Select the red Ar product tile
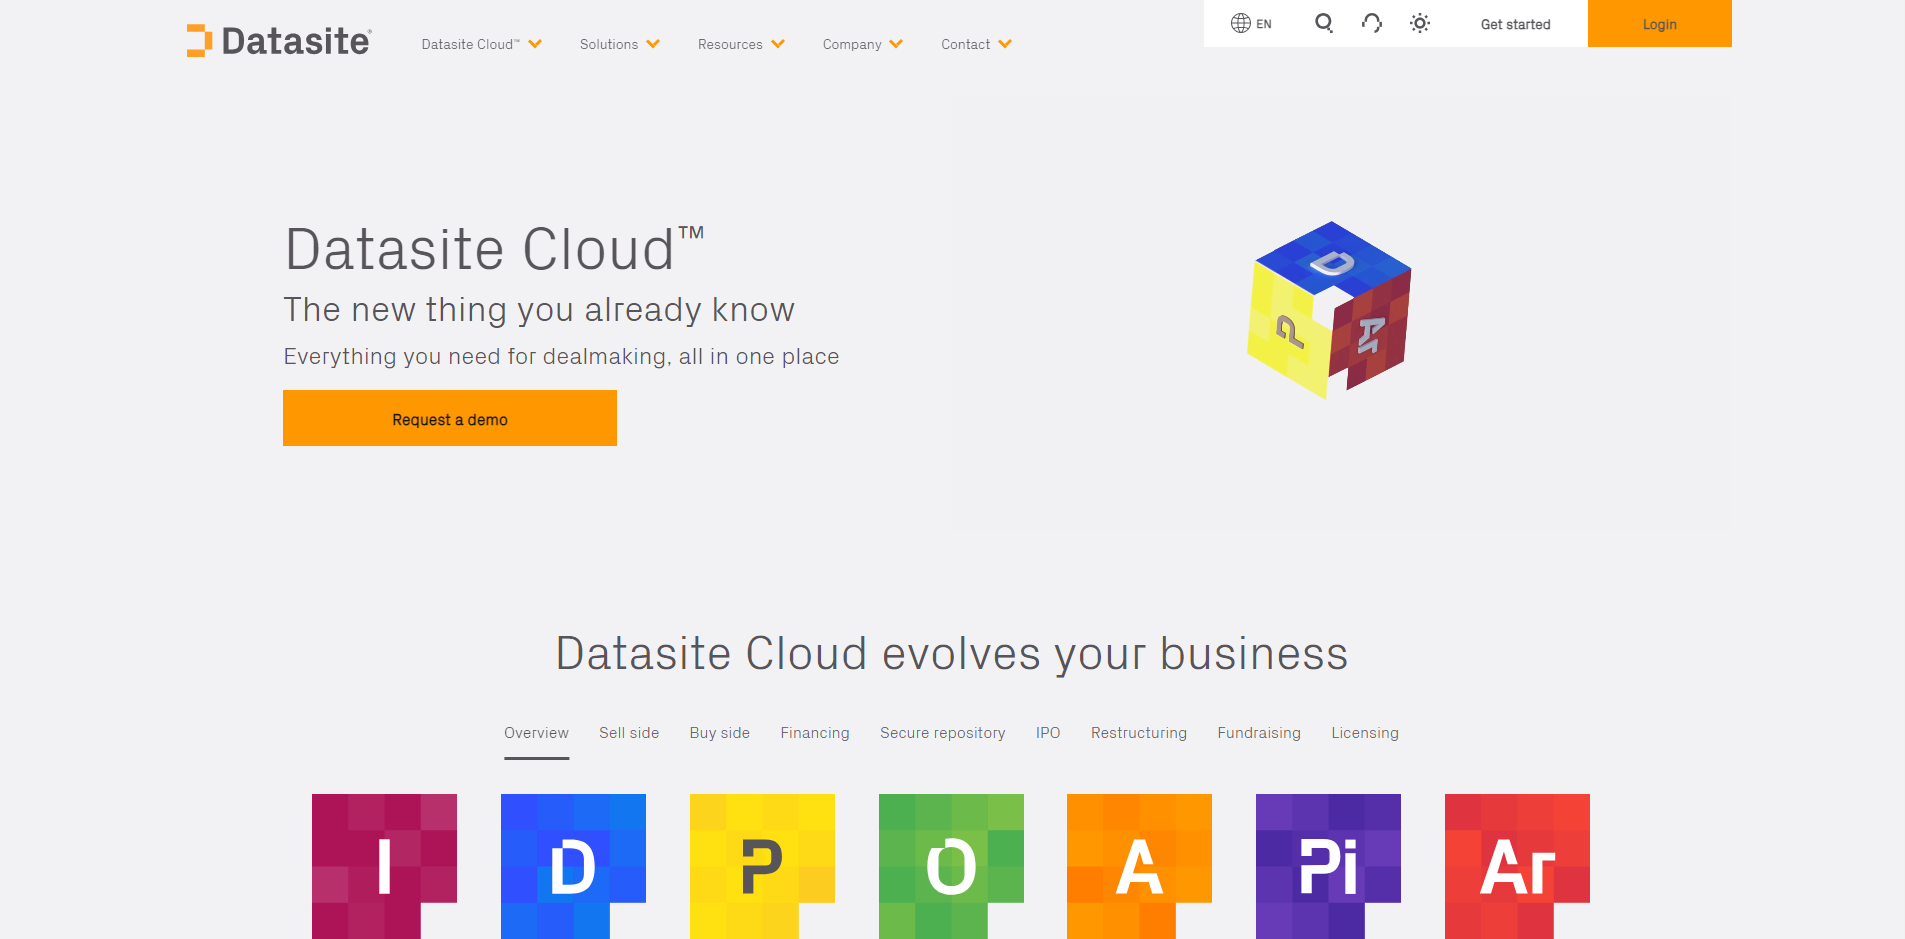 1517,866
